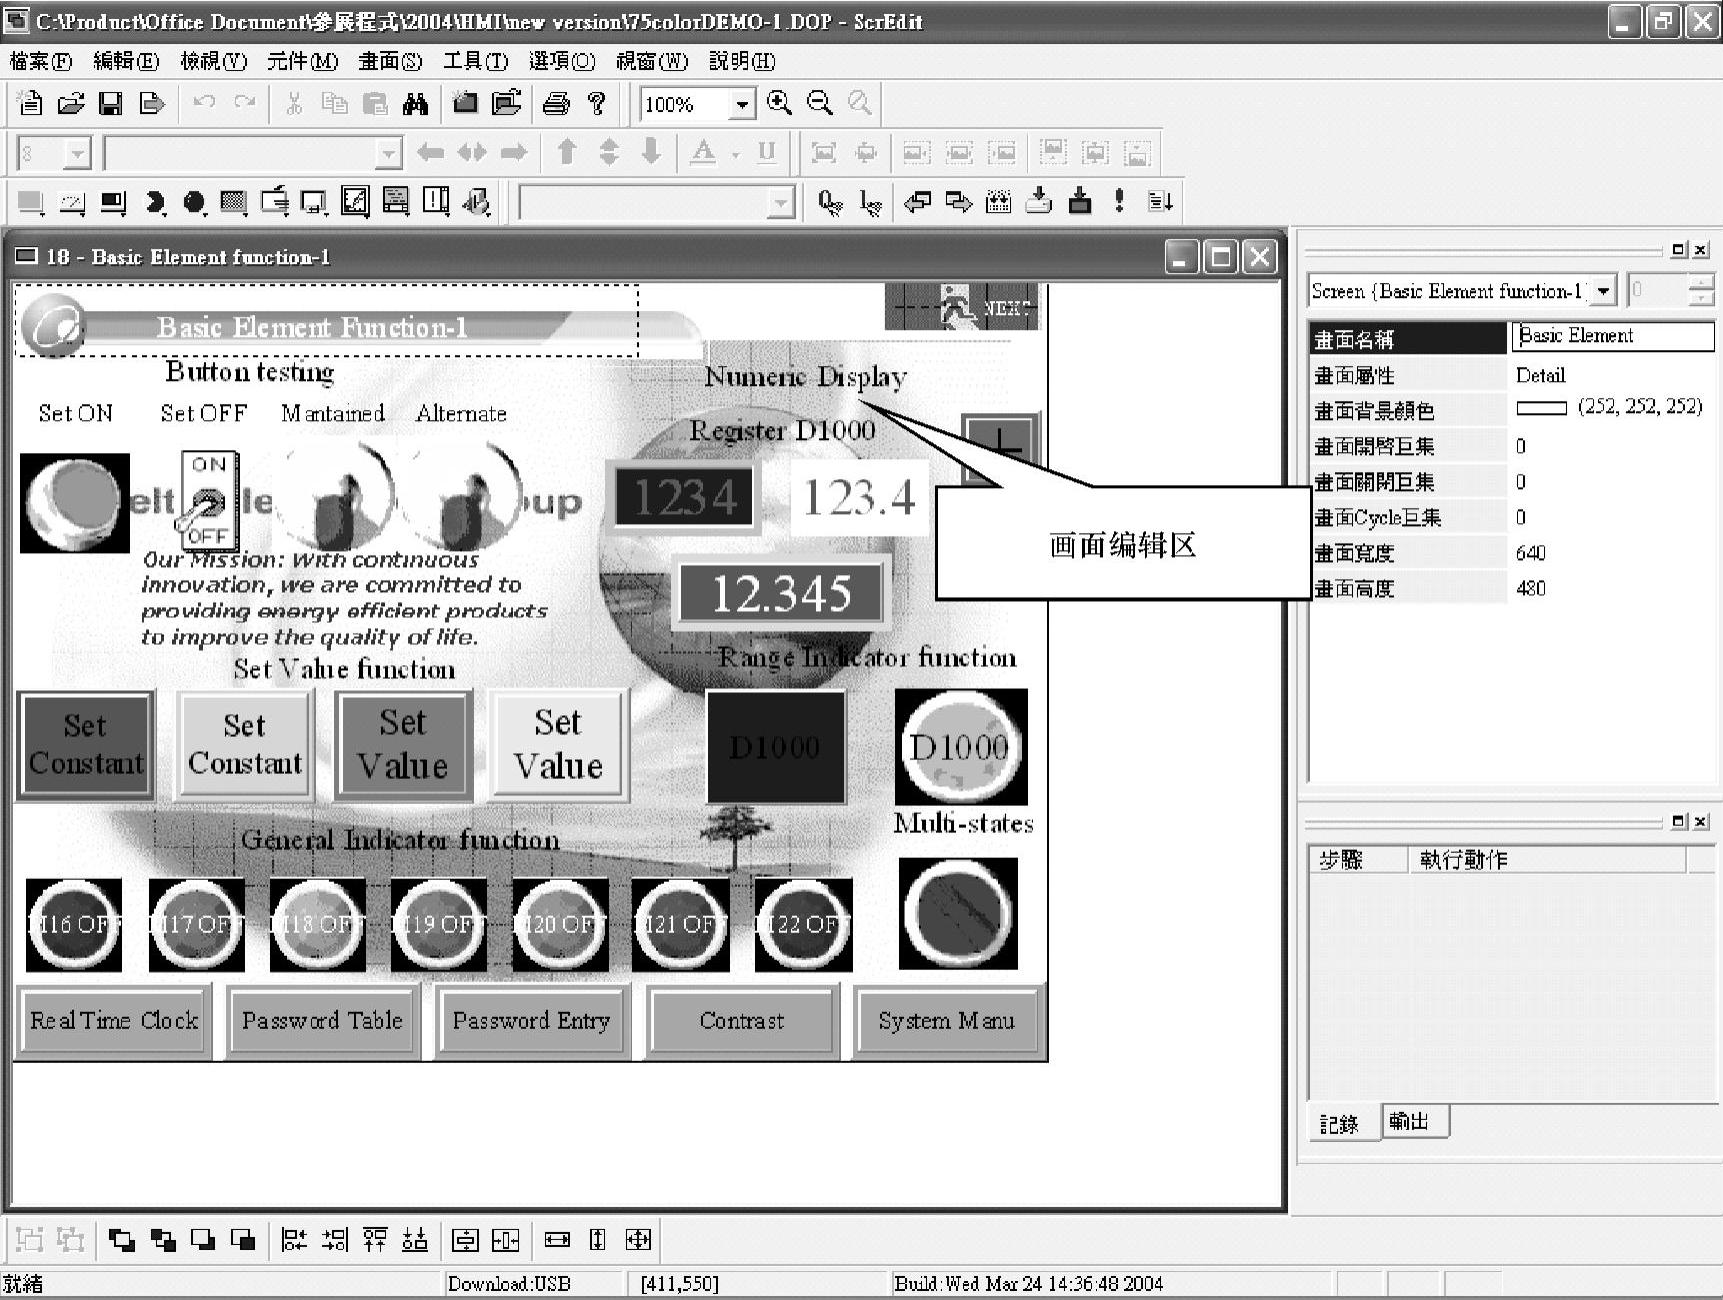This screenshot has height=1300, width=1723.
Task: Click the Previous screen window arrow icon
Action: [917, 203]
